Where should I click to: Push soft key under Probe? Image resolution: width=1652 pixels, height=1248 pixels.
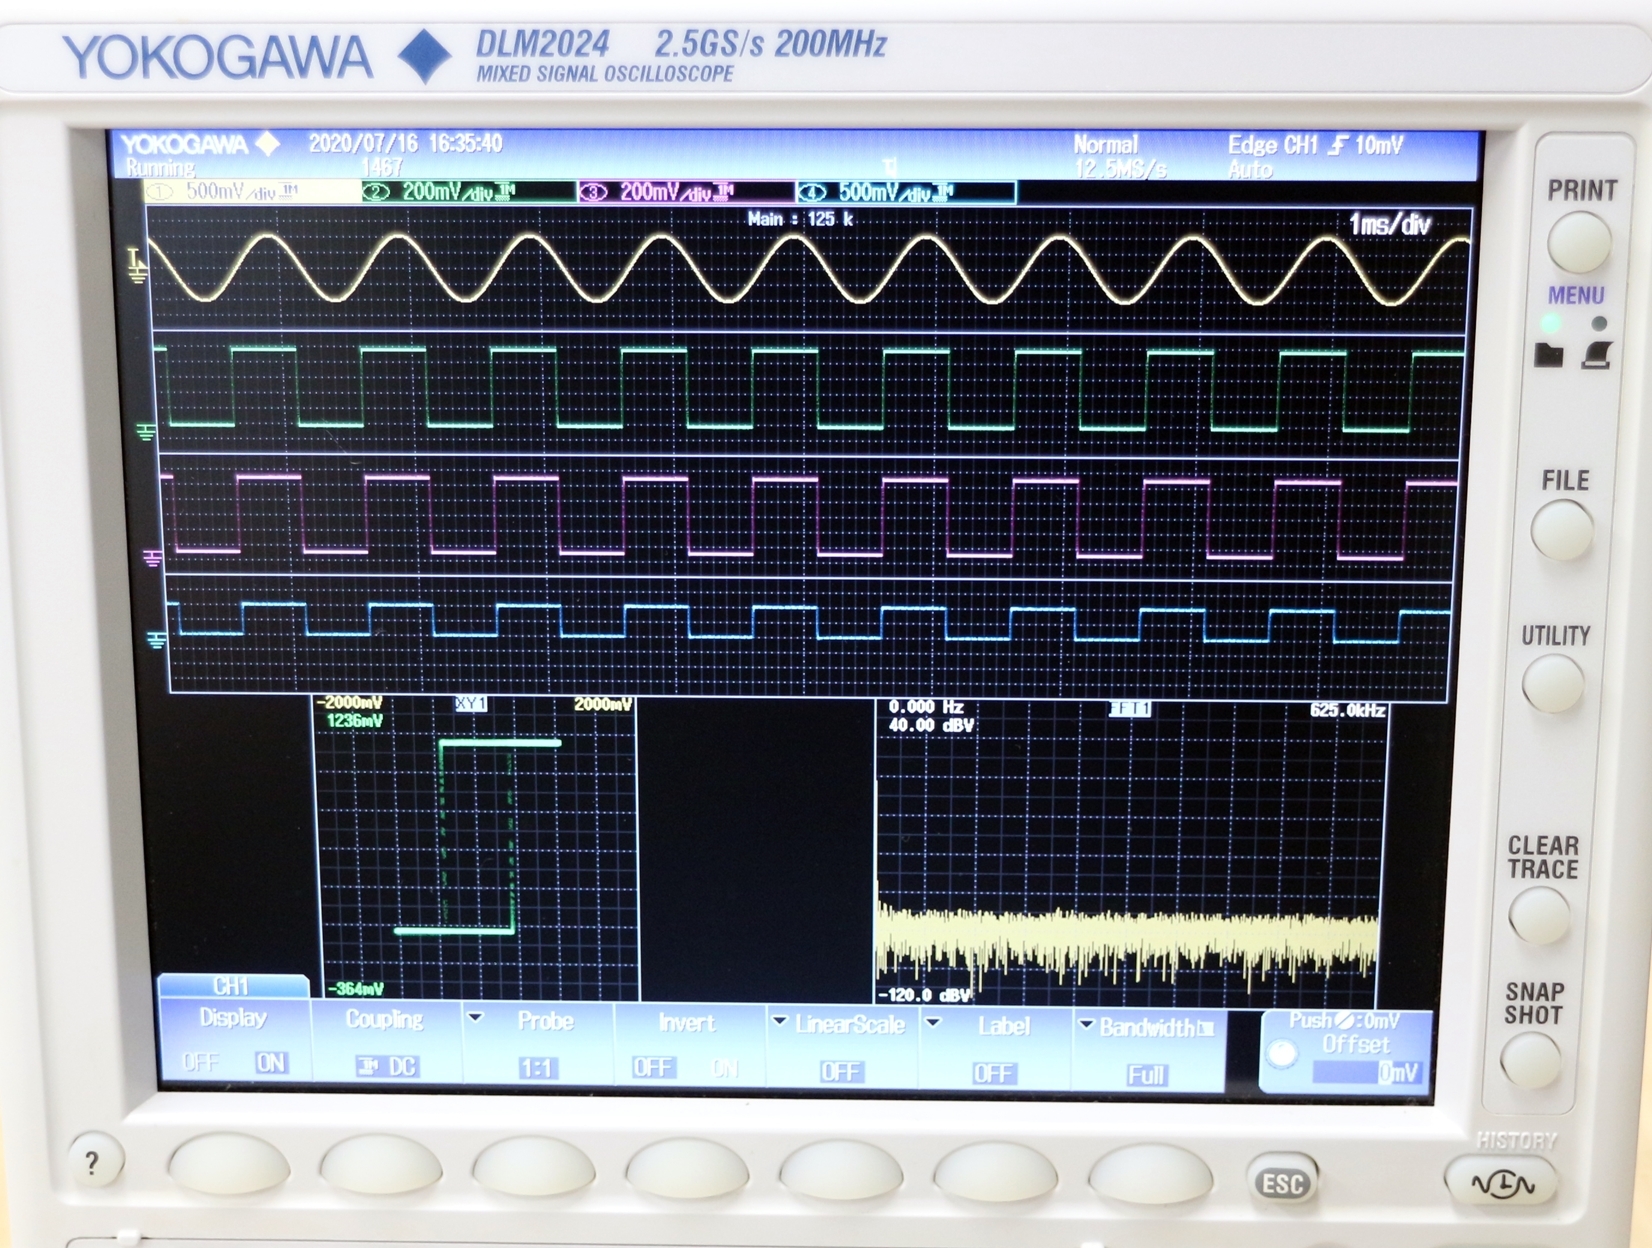click(534, 1167)
